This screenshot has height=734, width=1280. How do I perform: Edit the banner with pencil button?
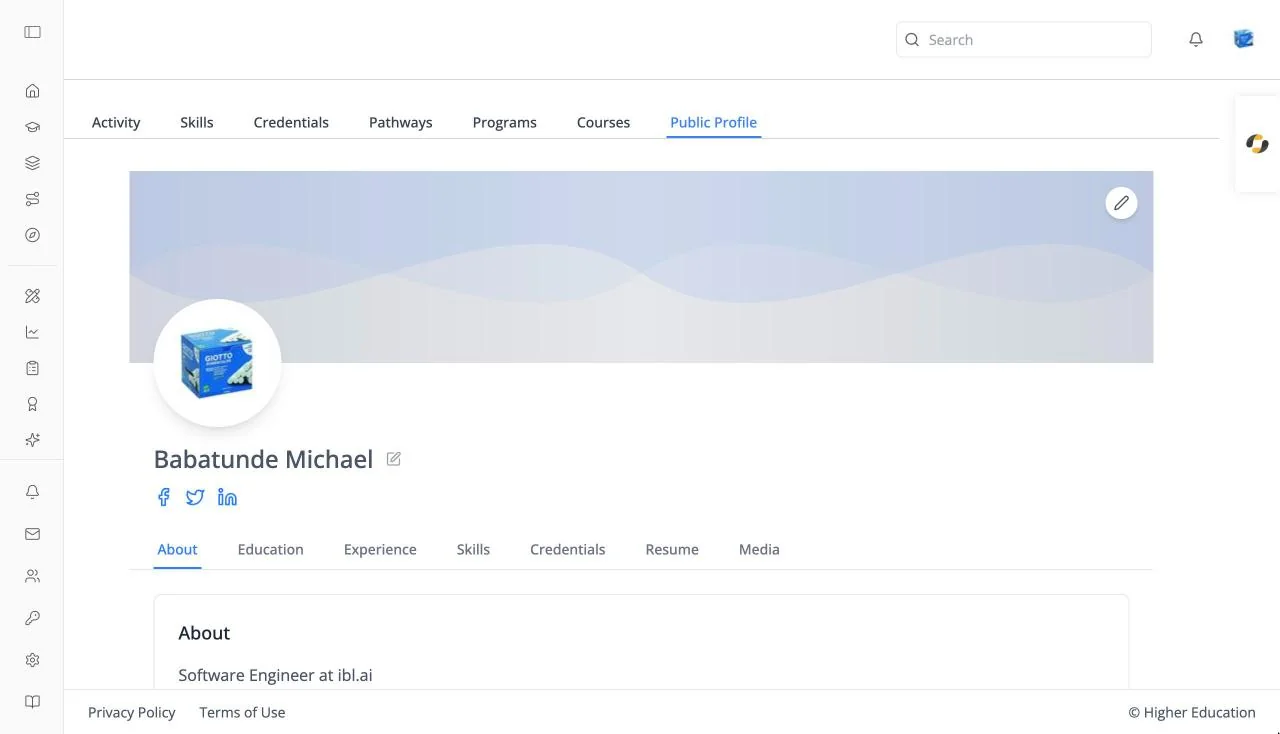coord(1121,203)
